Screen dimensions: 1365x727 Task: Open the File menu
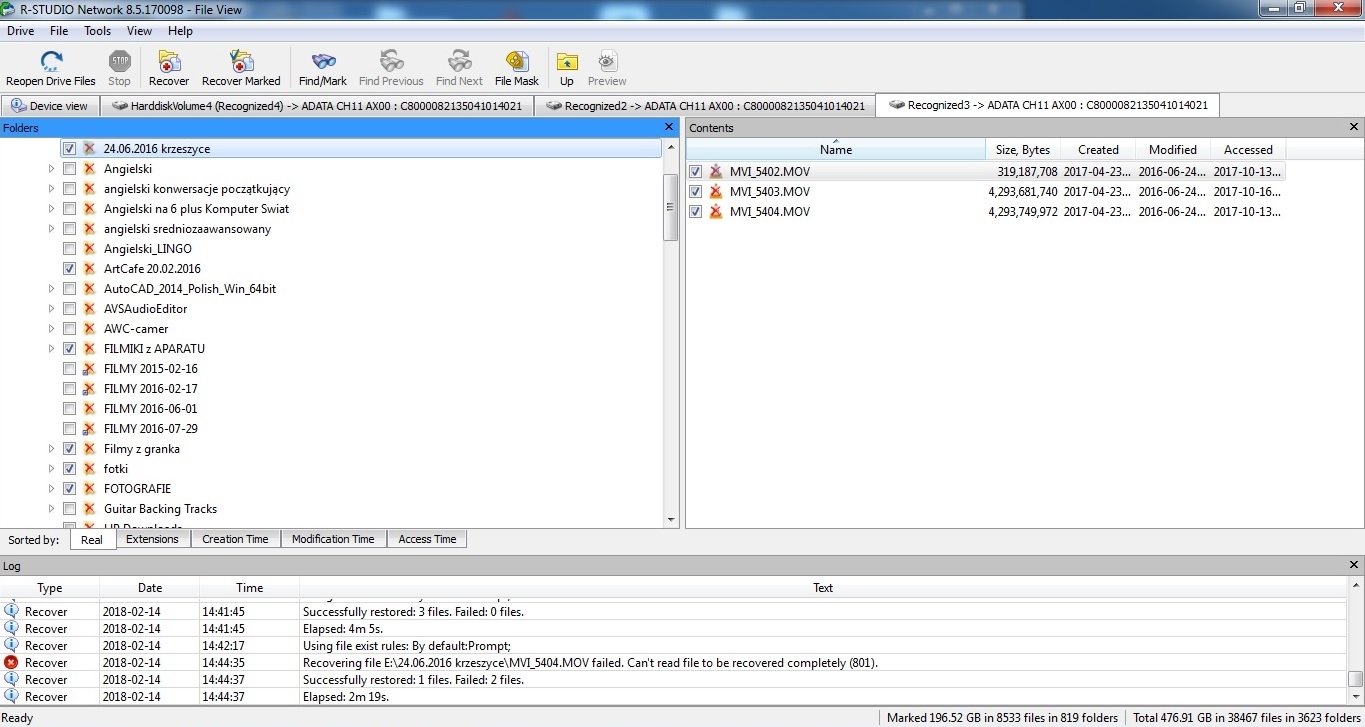click(x=59, y=31)
